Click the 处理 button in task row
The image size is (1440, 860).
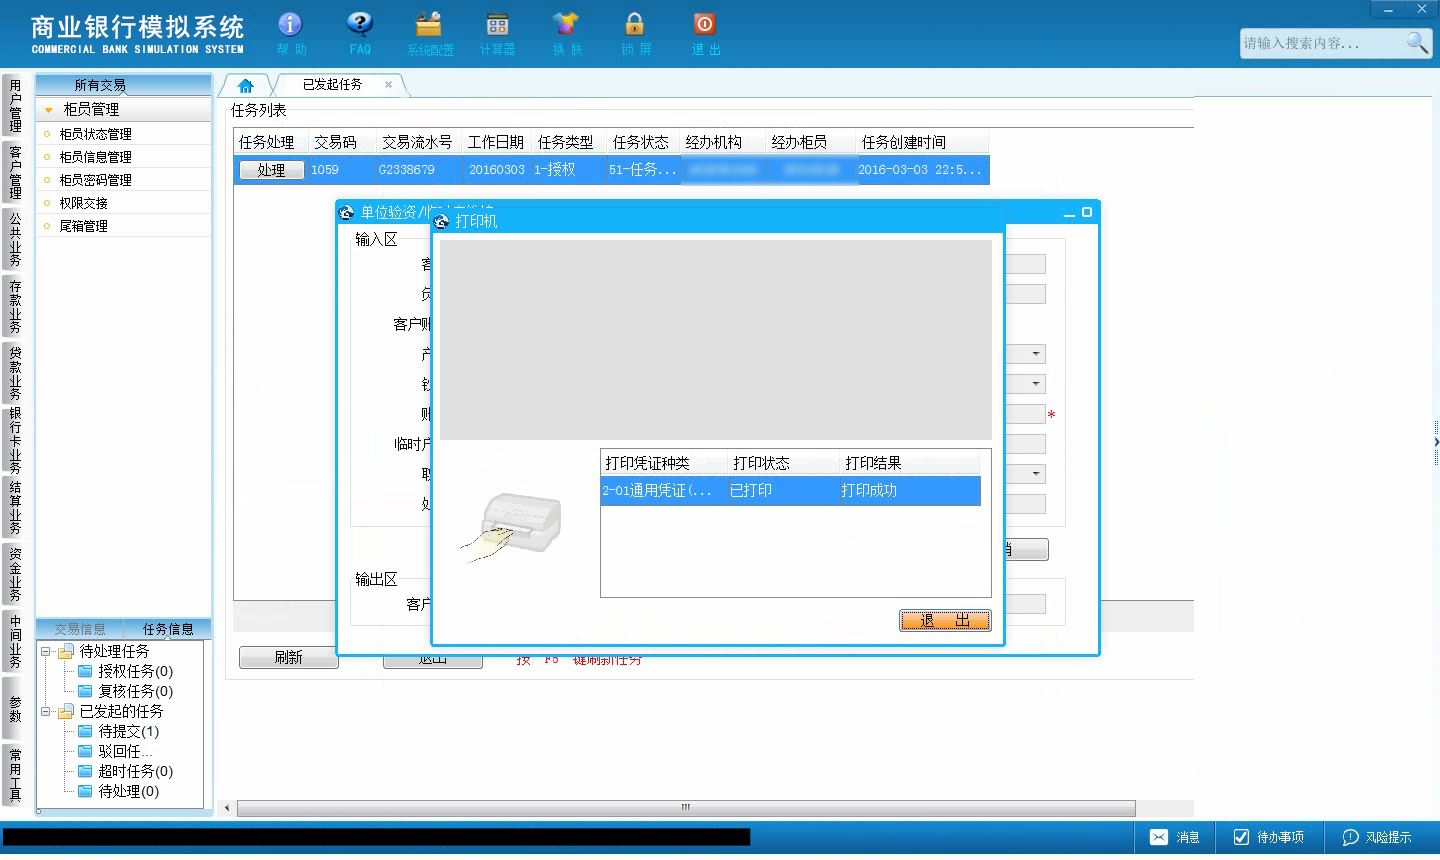(271, 170)
